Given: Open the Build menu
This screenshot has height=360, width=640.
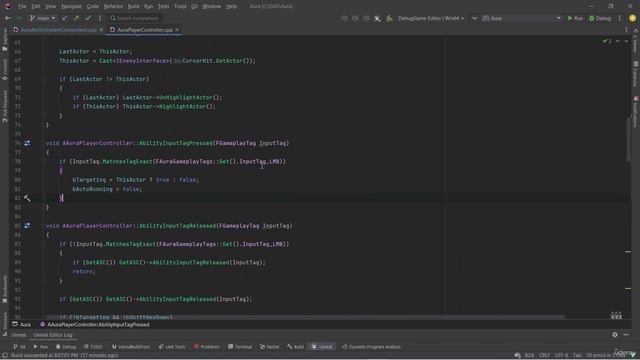Looking at the screenshot, I should click(133, 6).
